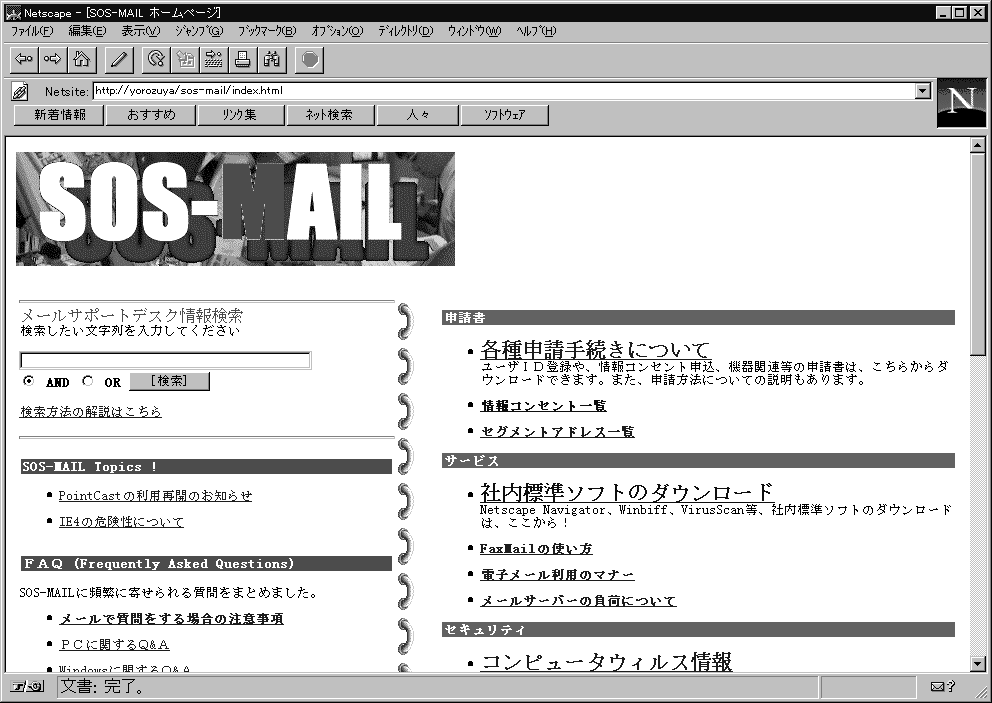Open the PointCastの利用再開のお知らせ link

pyautogui.click(x=155, y=496)
